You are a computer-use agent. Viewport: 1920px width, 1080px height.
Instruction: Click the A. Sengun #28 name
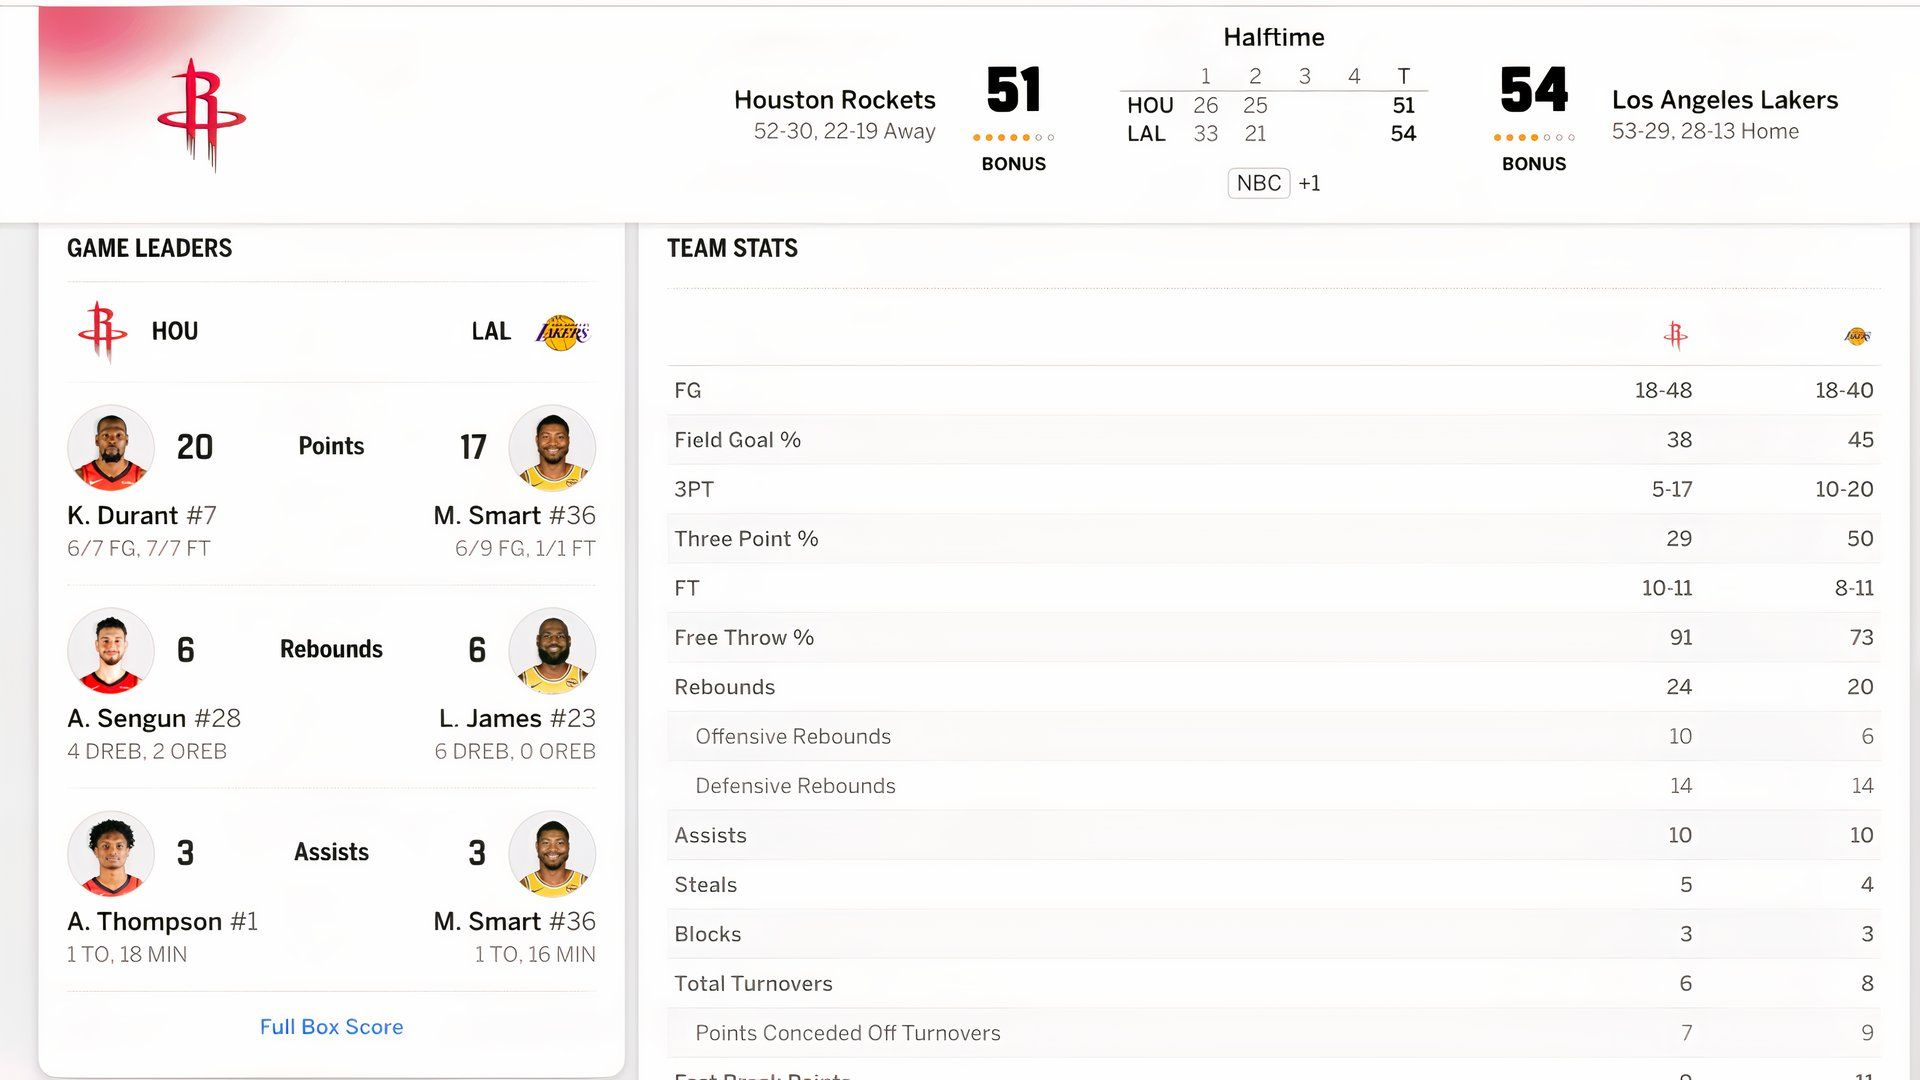(154, 719)
